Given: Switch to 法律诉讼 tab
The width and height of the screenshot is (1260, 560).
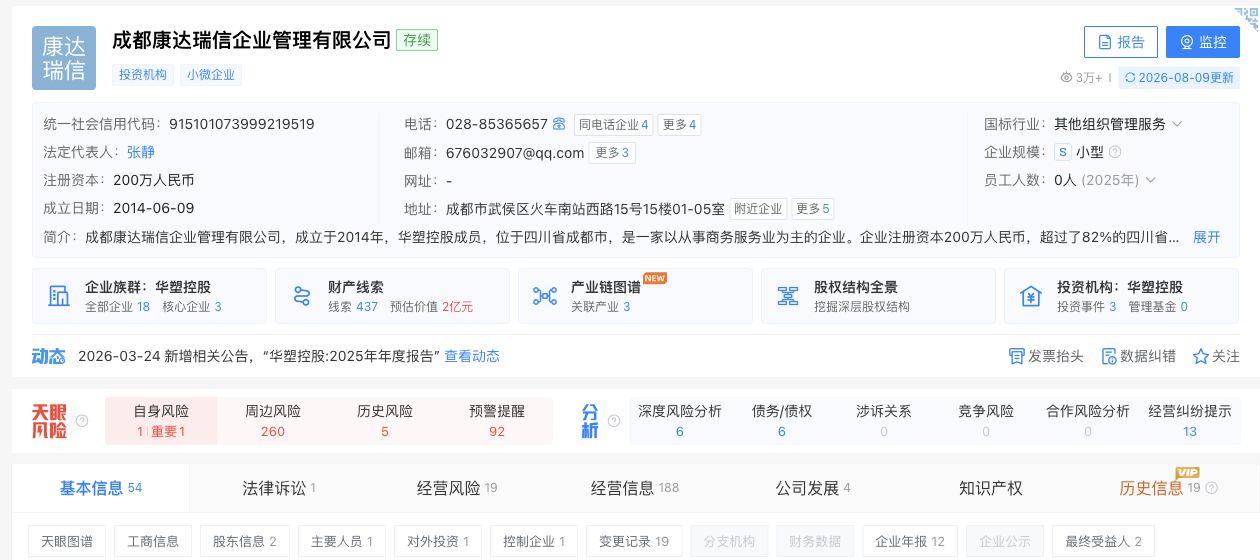Looking at the screenshot, I should (279, 488).
